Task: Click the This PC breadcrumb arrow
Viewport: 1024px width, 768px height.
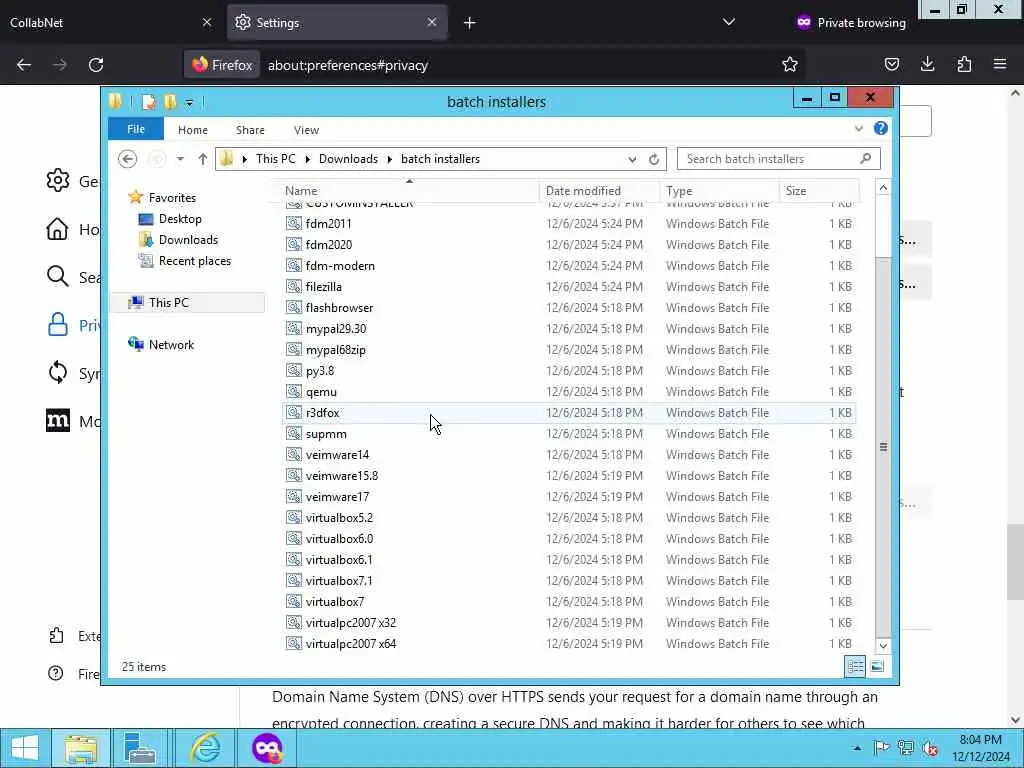Action: point(308,159)
